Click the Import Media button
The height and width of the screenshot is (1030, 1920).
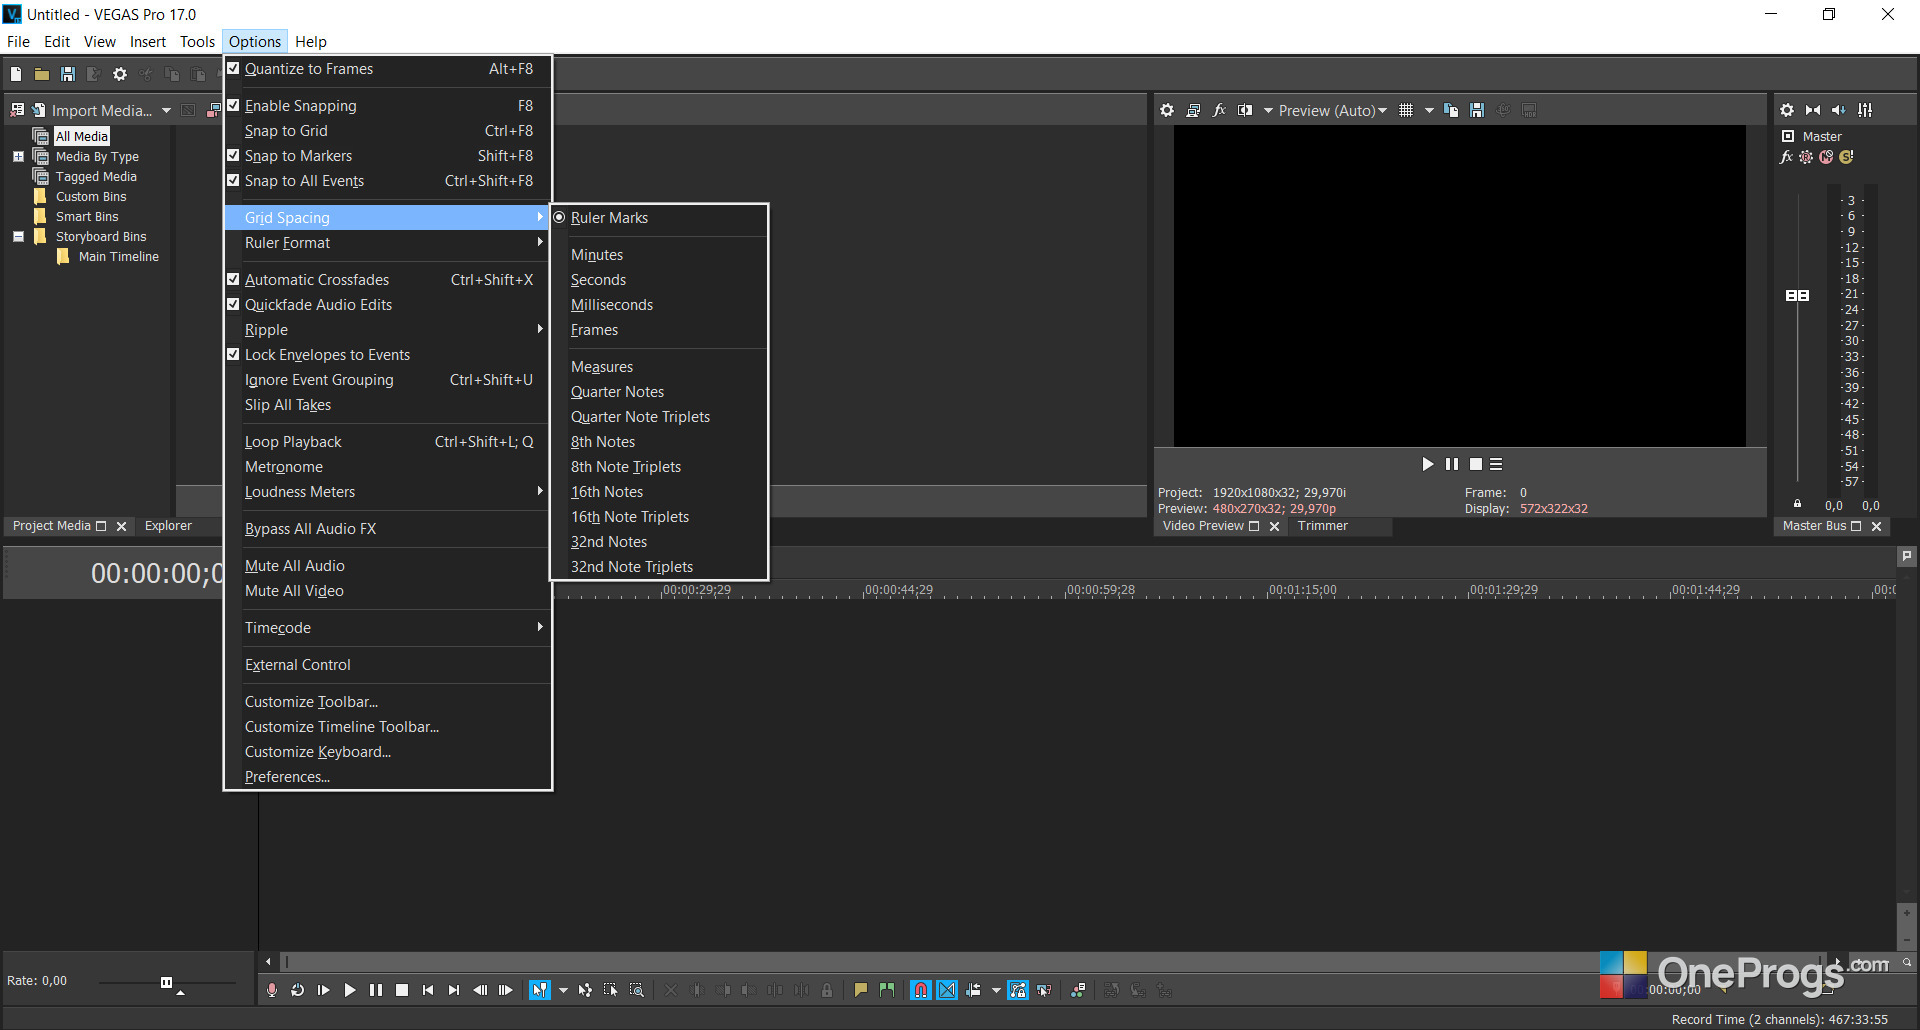click(x=93, y=111)
